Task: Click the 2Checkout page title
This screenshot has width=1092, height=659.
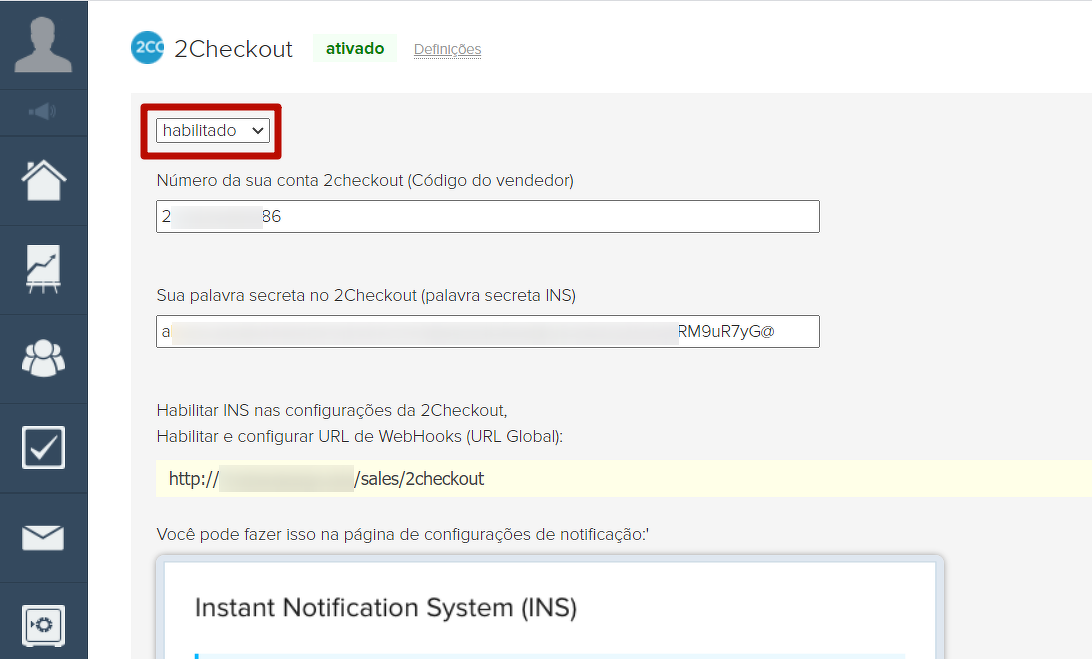Action: click(x=233, y=49)
